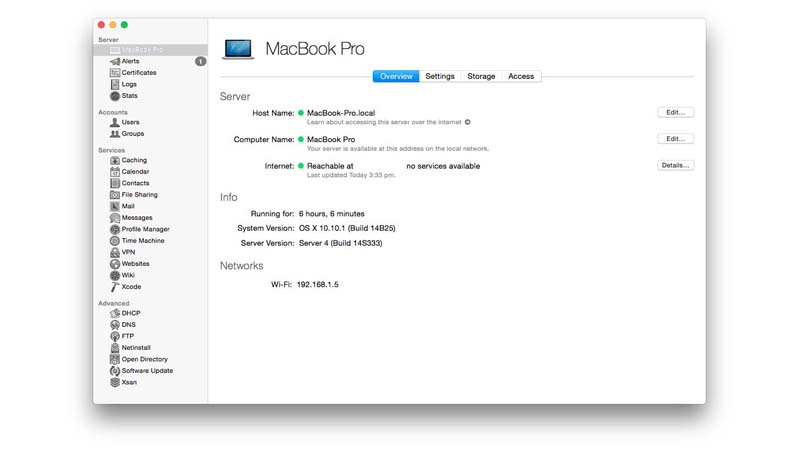Click the System Version OS X 10.10.1 text

(x=347, y=228)
